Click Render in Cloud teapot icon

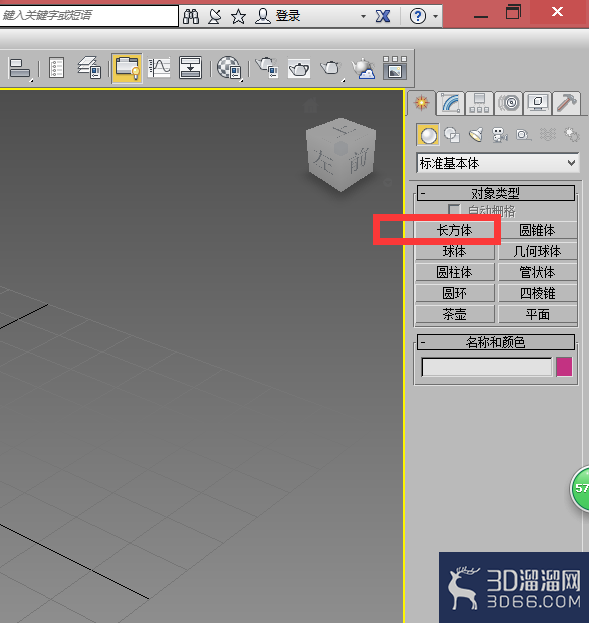tap(363, 68)
